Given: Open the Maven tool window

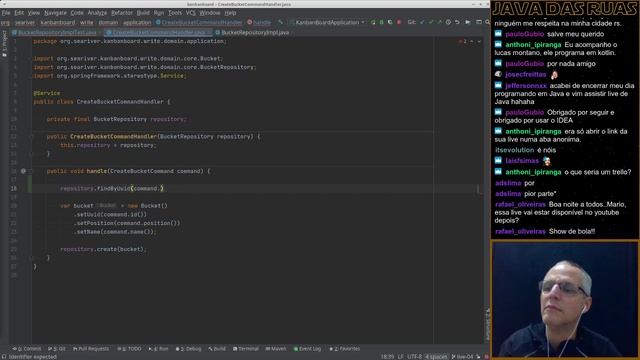Looking at the screenshot, I should 276,349.
